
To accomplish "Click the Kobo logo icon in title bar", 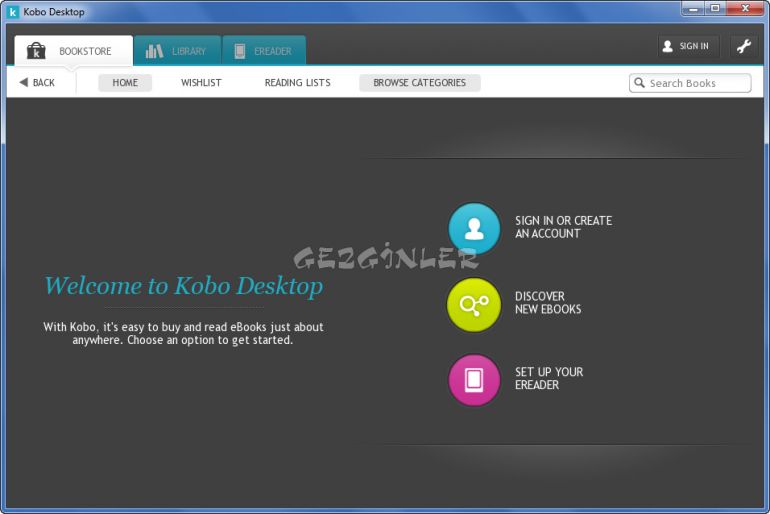I will click(13, 12).
